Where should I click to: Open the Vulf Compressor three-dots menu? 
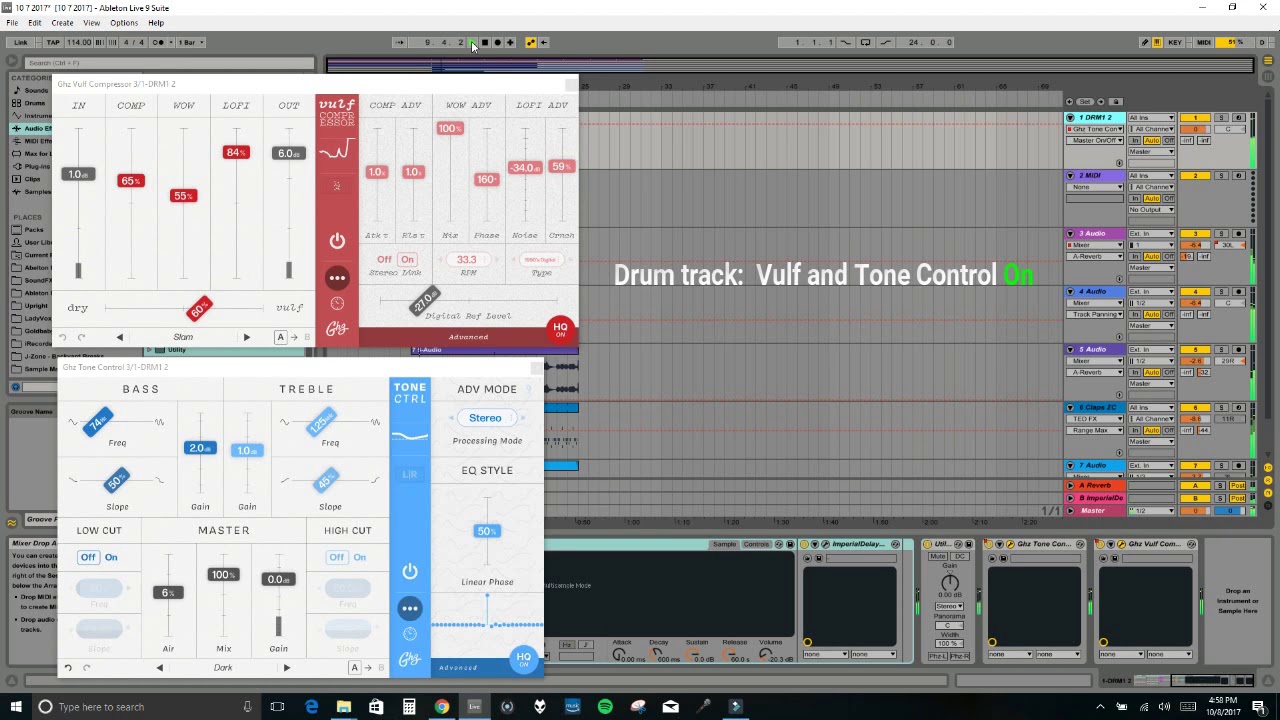(337, 278)
